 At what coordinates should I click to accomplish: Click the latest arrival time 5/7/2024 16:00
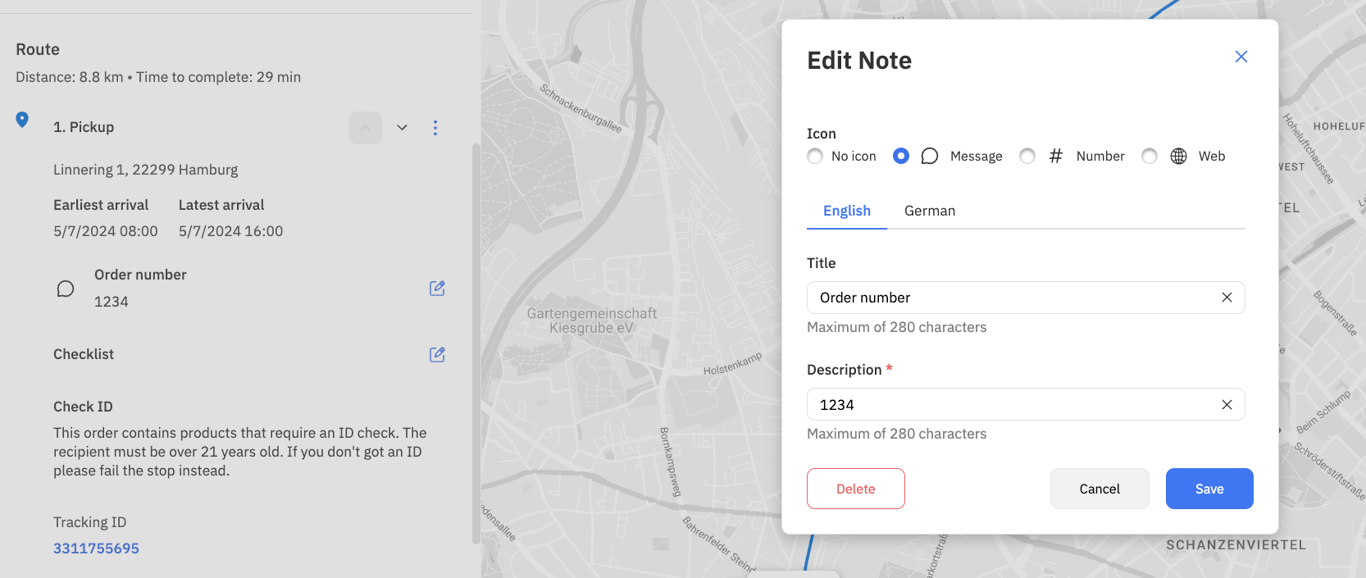click(x=231, y=231)
